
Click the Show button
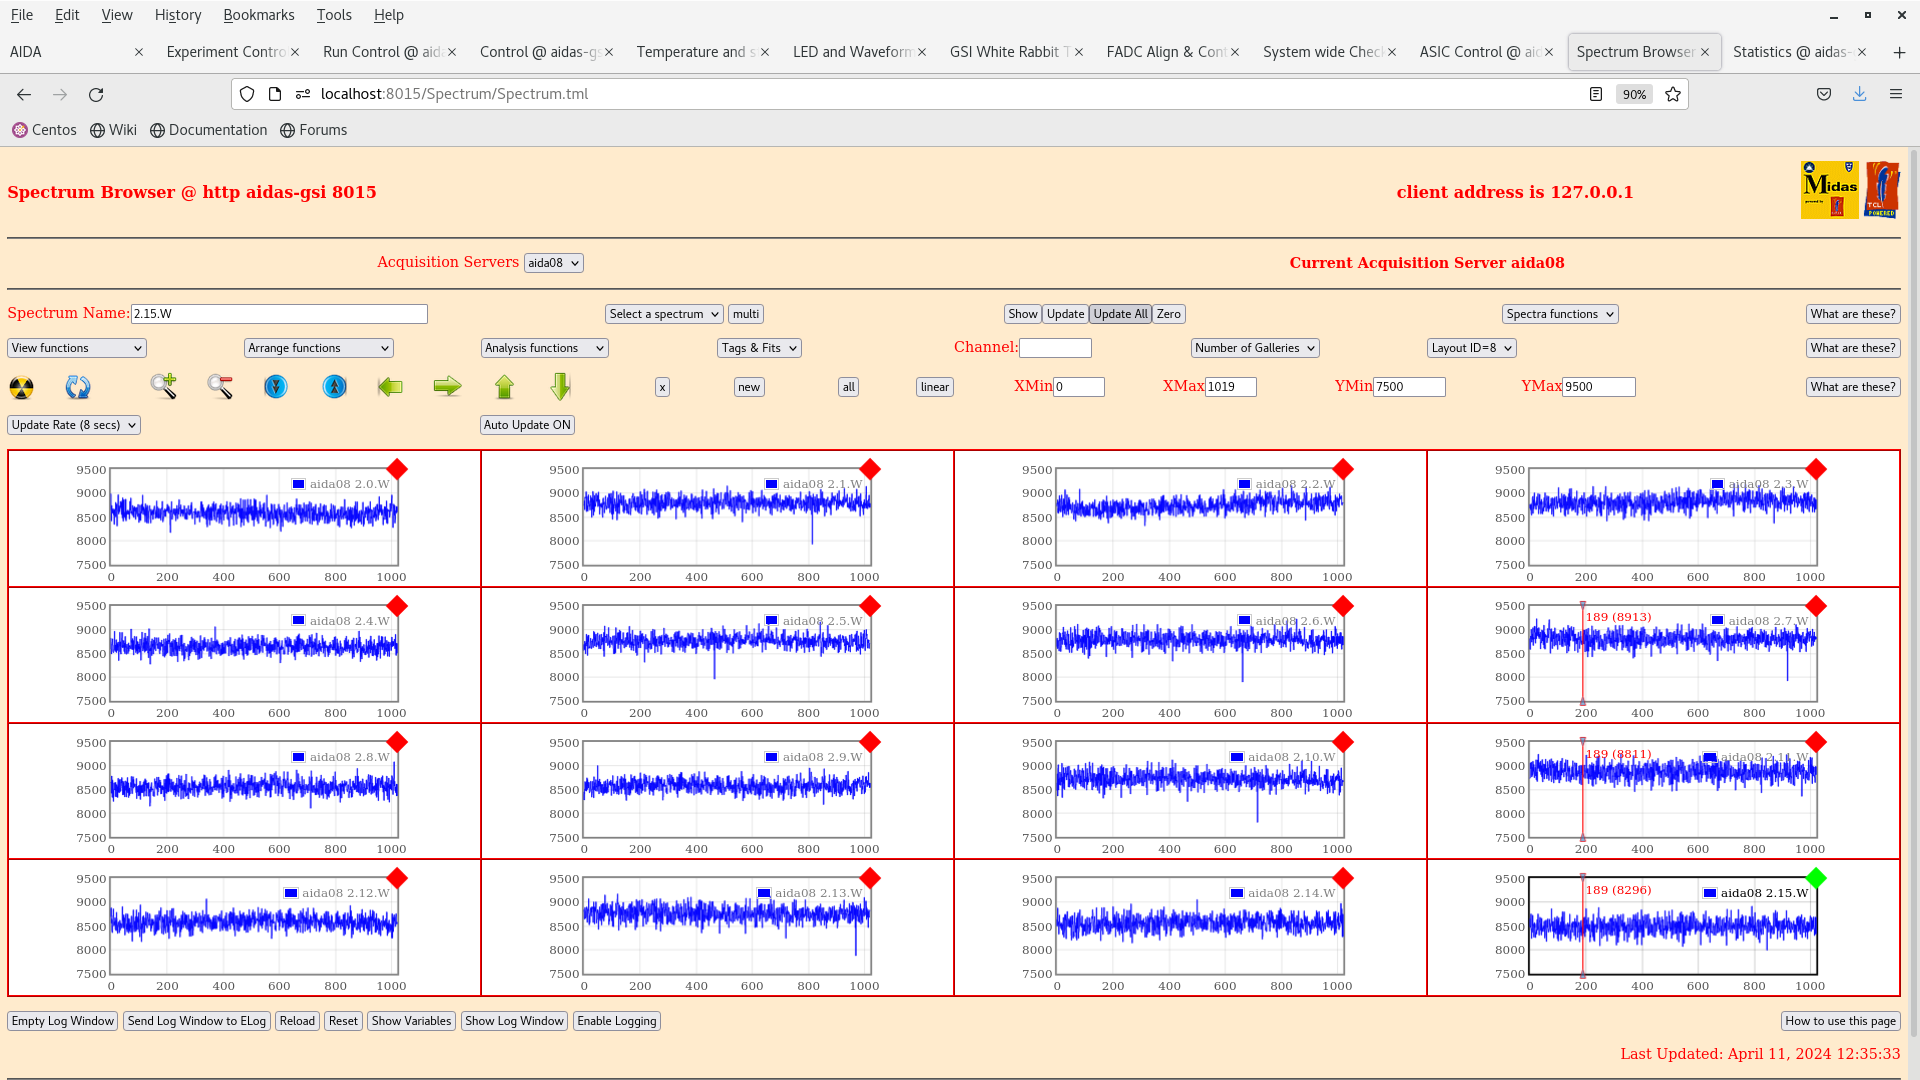pyautogui.click(x=1022, y=314)
